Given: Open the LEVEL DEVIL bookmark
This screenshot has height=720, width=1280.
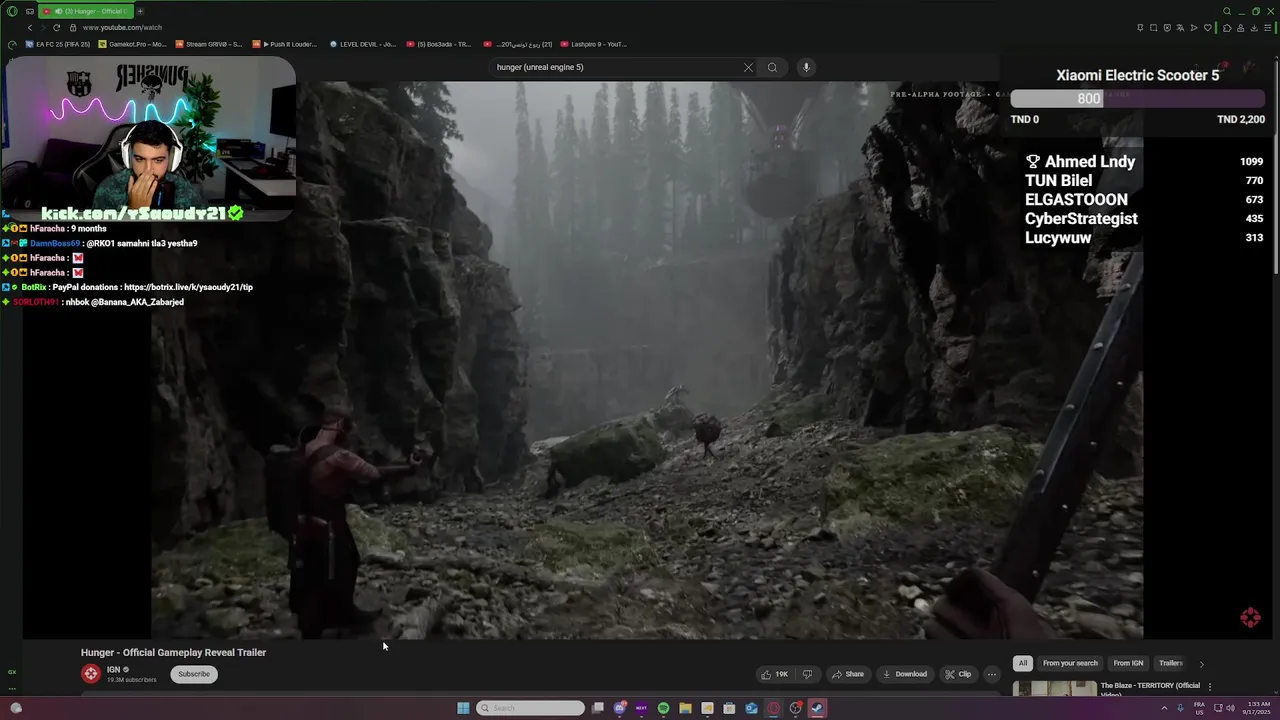Looking at the screenshot, I should point(363,44).
